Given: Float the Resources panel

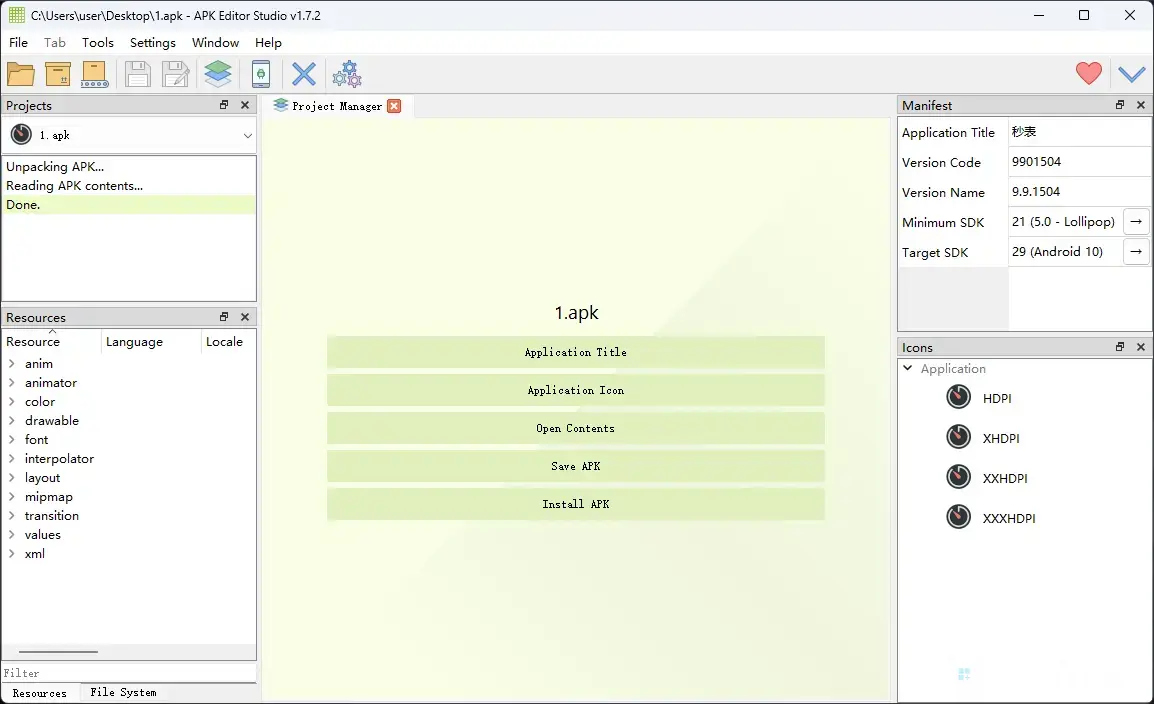Looking at the screenshot, I should click(224, 317).
